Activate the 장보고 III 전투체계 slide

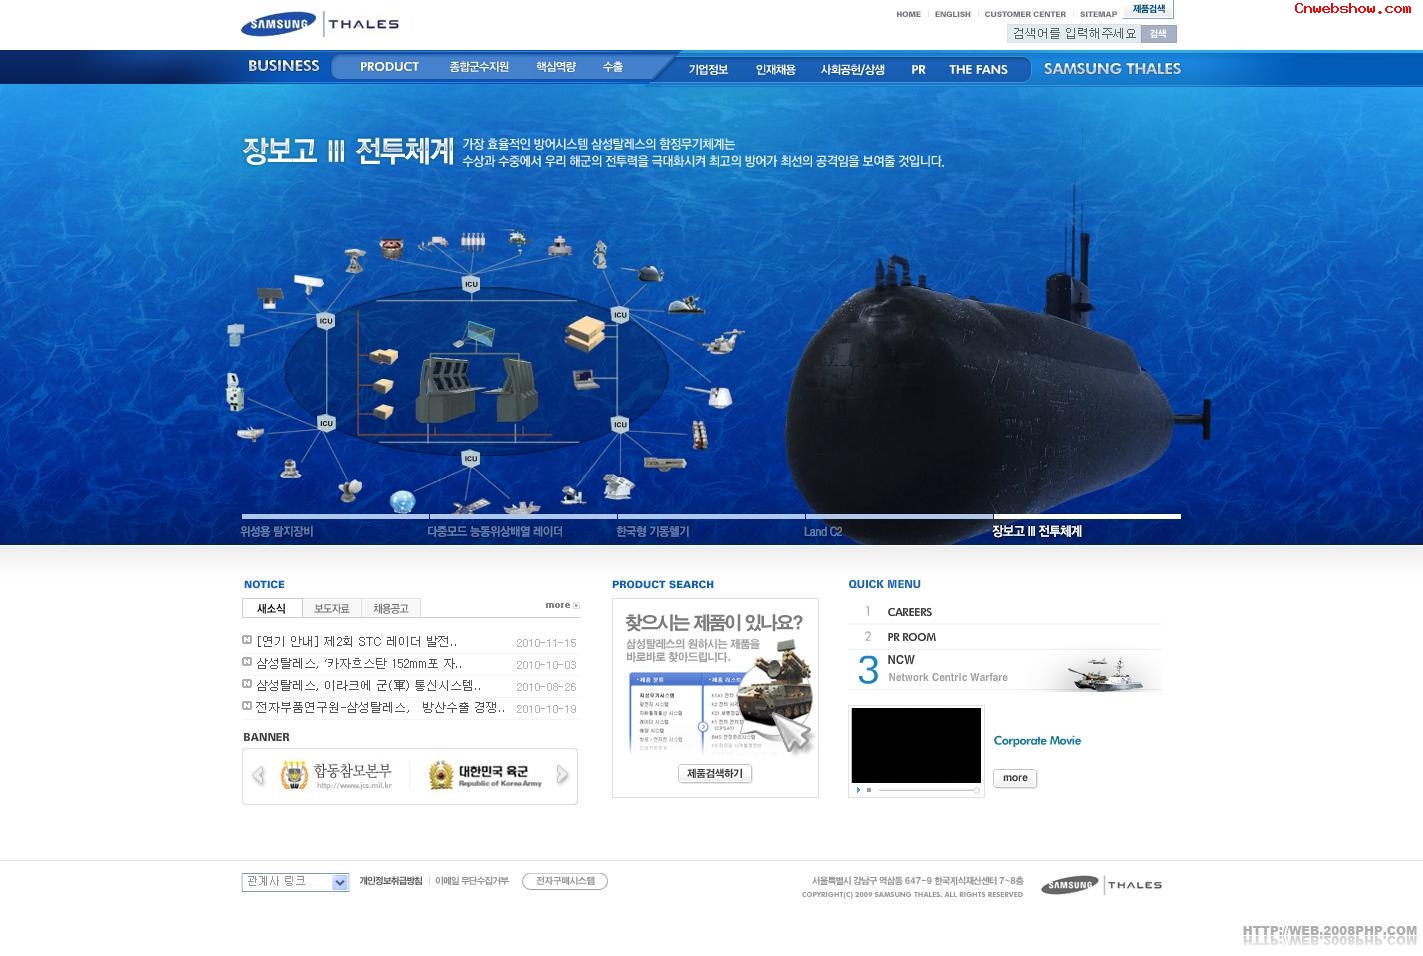pos(1040,531)
